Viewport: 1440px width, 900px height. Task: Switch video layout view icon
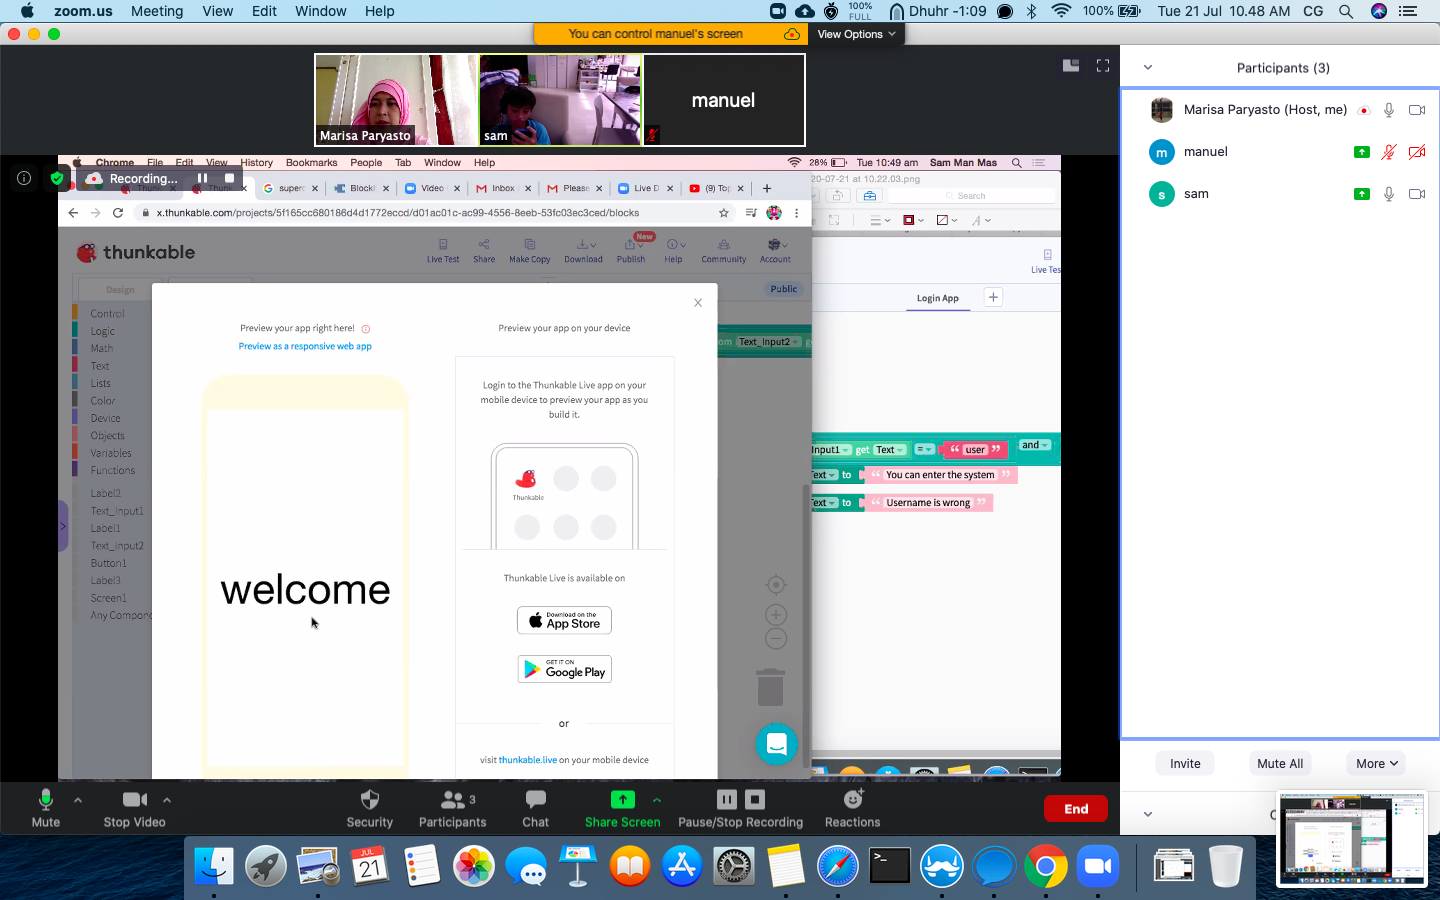[1071, 65]
